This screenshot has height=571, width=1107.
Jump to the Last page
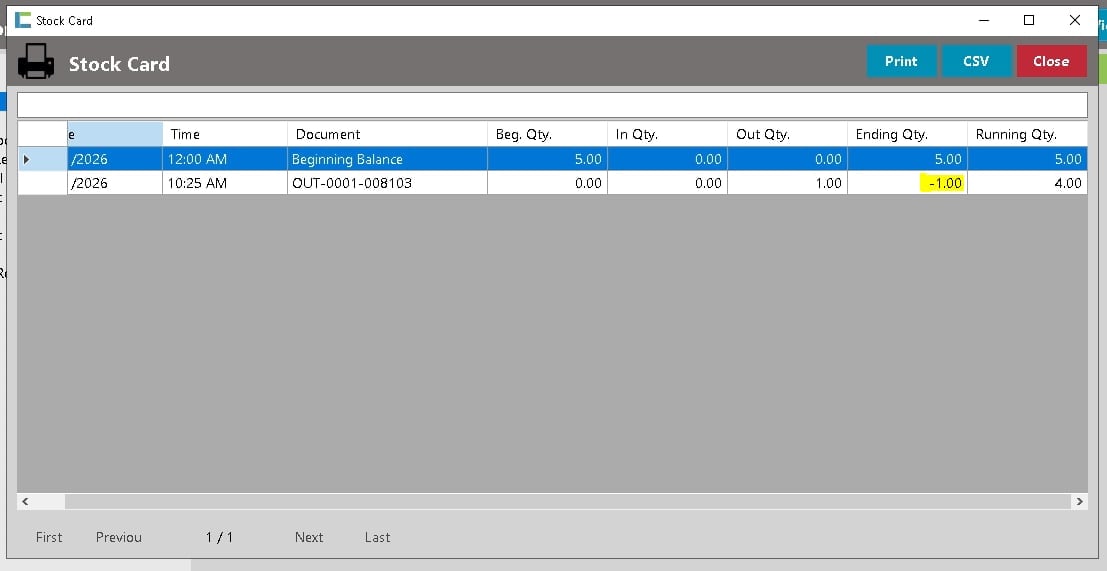[x=377, y=537]
